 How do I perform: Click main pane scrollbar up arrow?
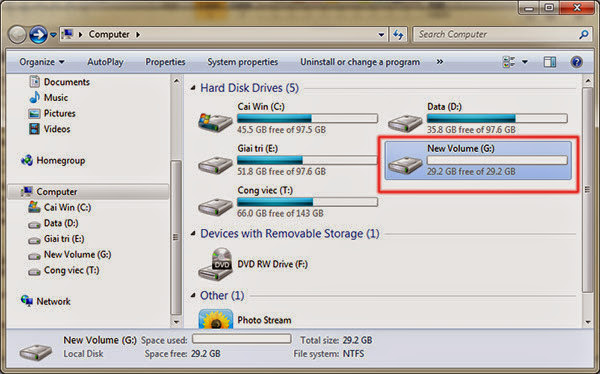588,81
